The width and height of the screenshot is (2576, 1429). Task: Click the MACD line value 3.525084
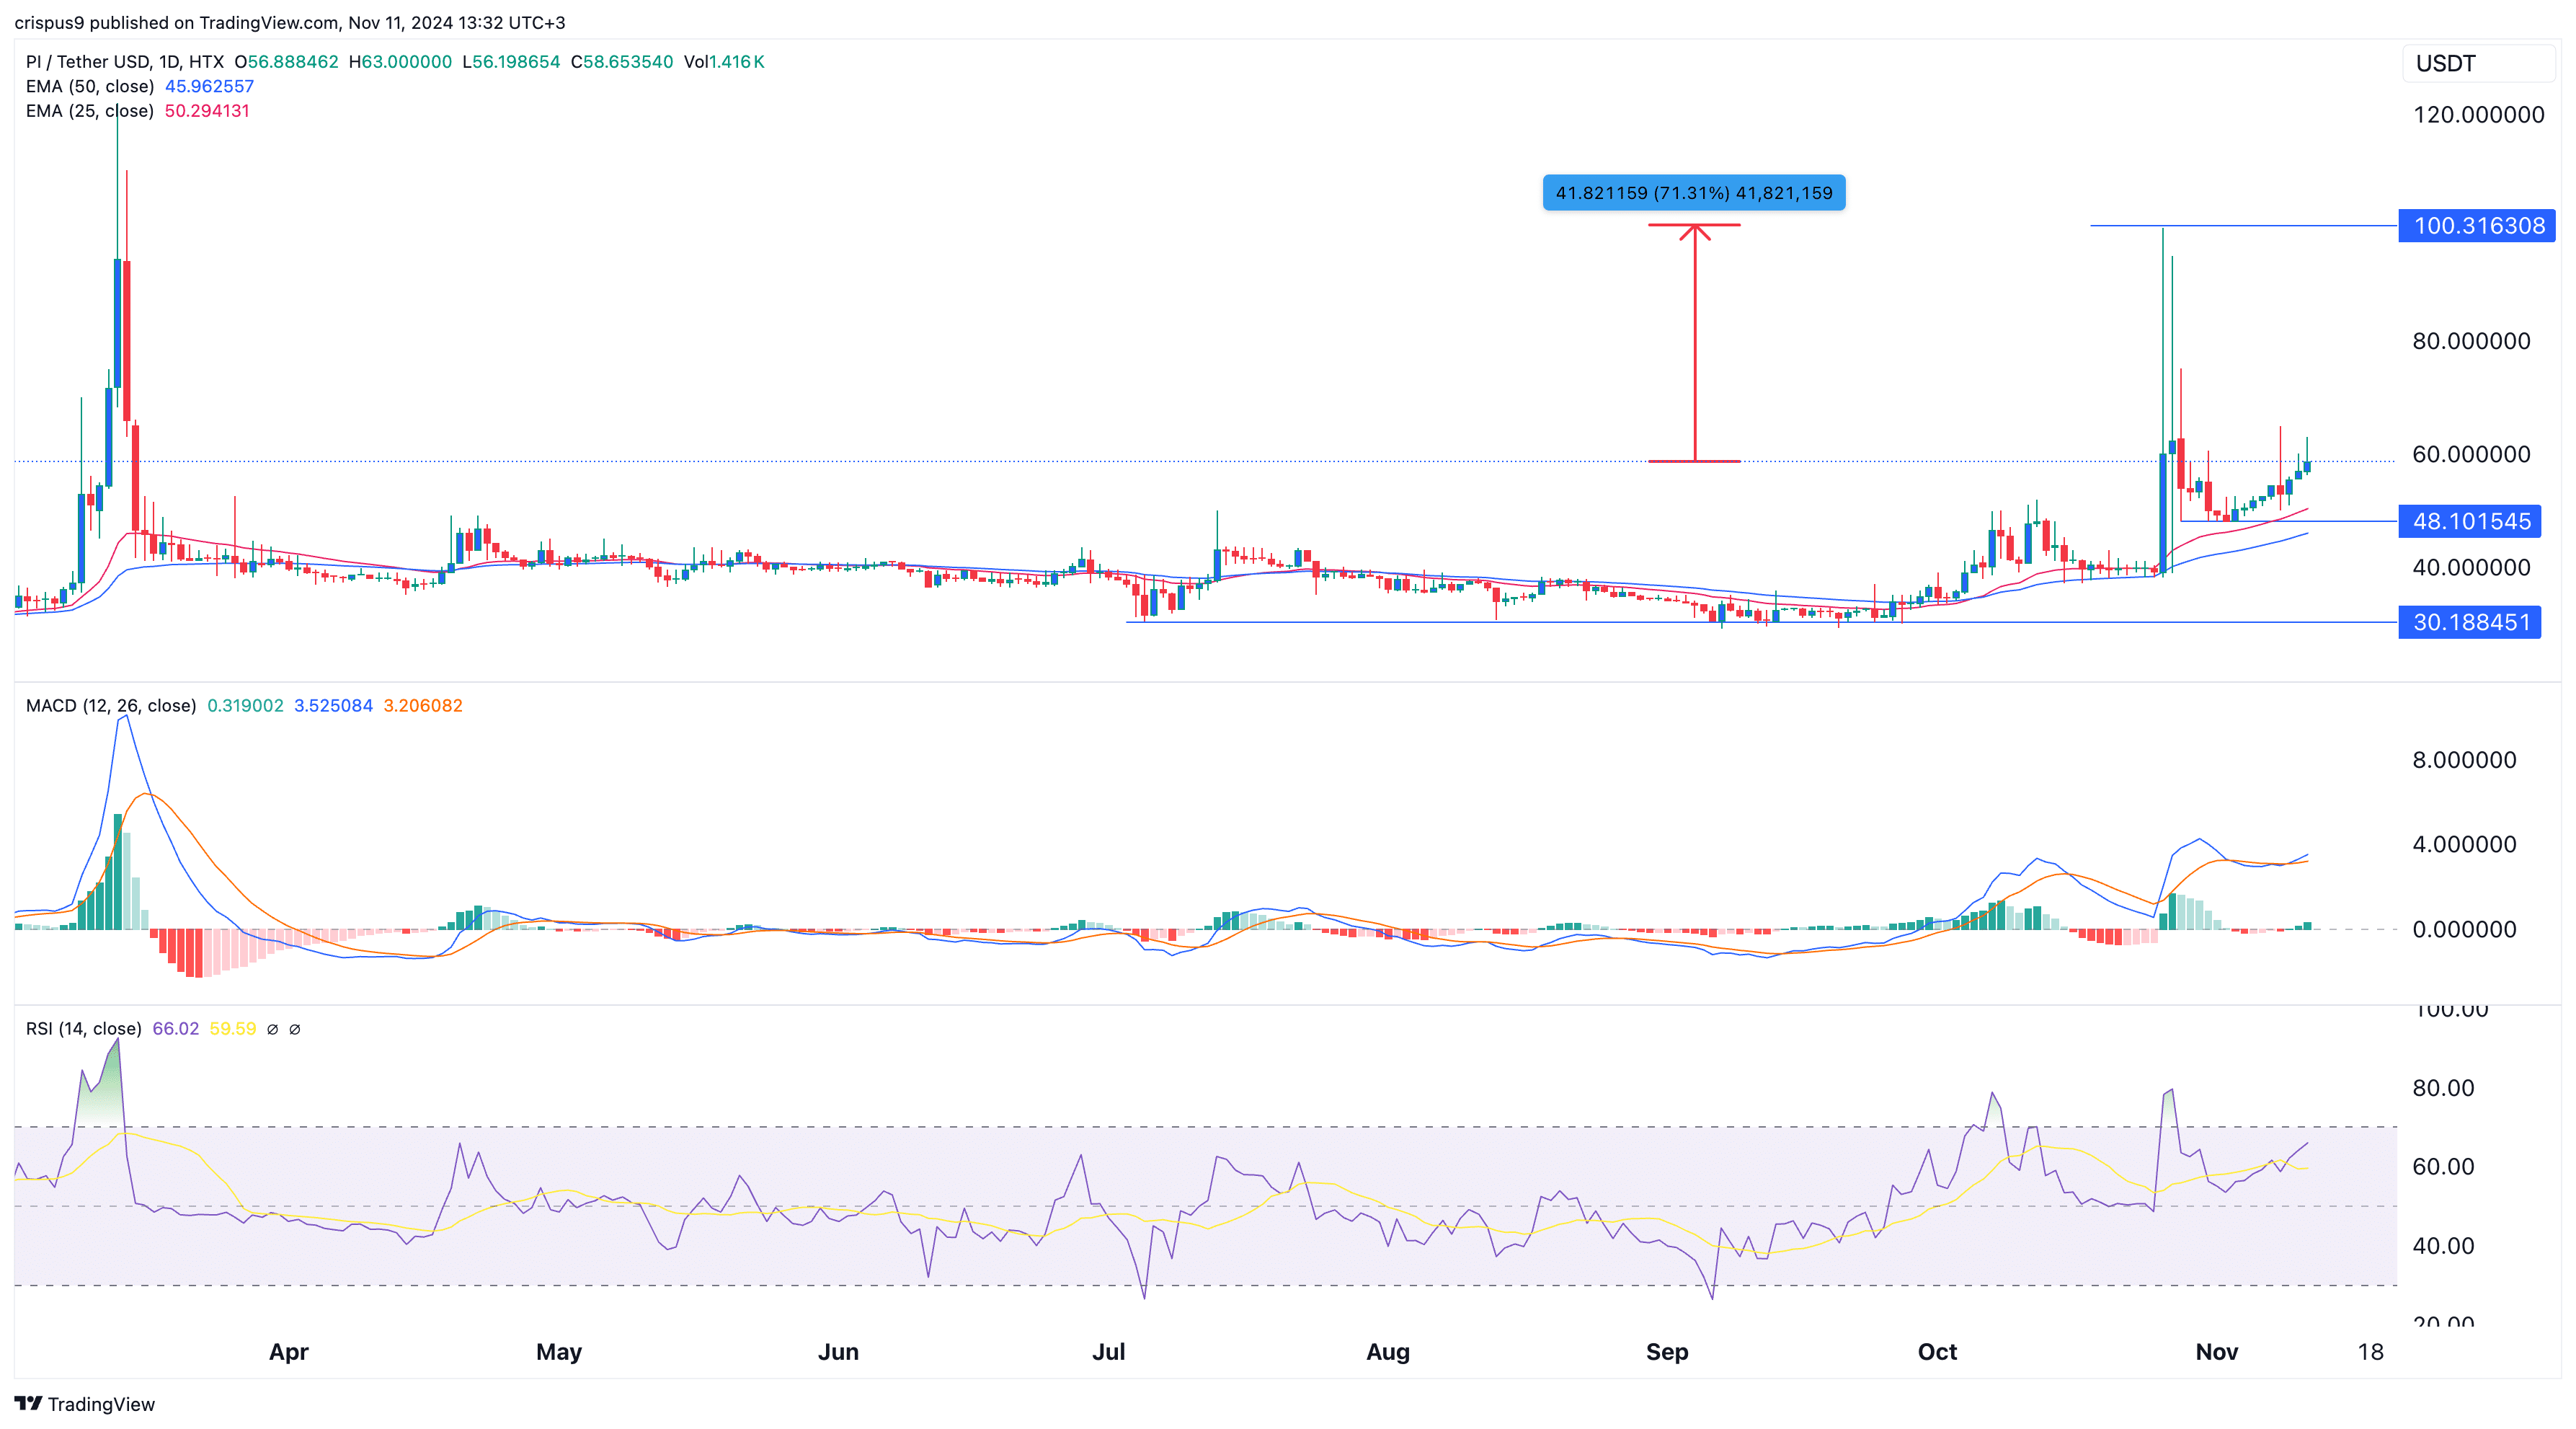pyautogui.click(x=333, y=706)
